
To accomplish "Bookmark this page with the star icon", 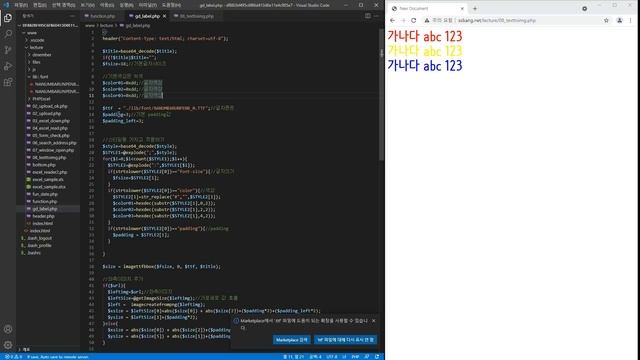I will (606, 20).
